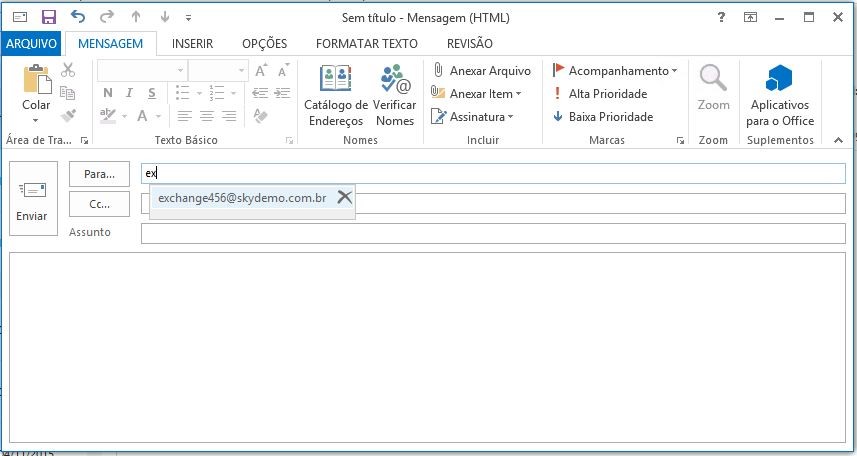Collapse the ribbon with the chevron arrow
The height and width of the screenshot is (456, 857).
click(839, 140)
